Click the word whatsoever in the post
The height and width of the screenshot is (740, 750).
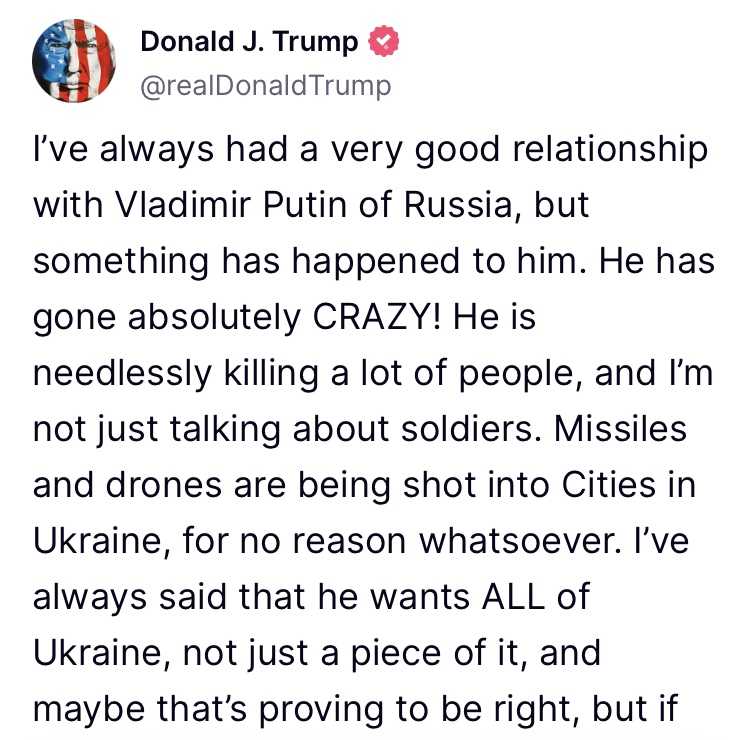[520, 541]
